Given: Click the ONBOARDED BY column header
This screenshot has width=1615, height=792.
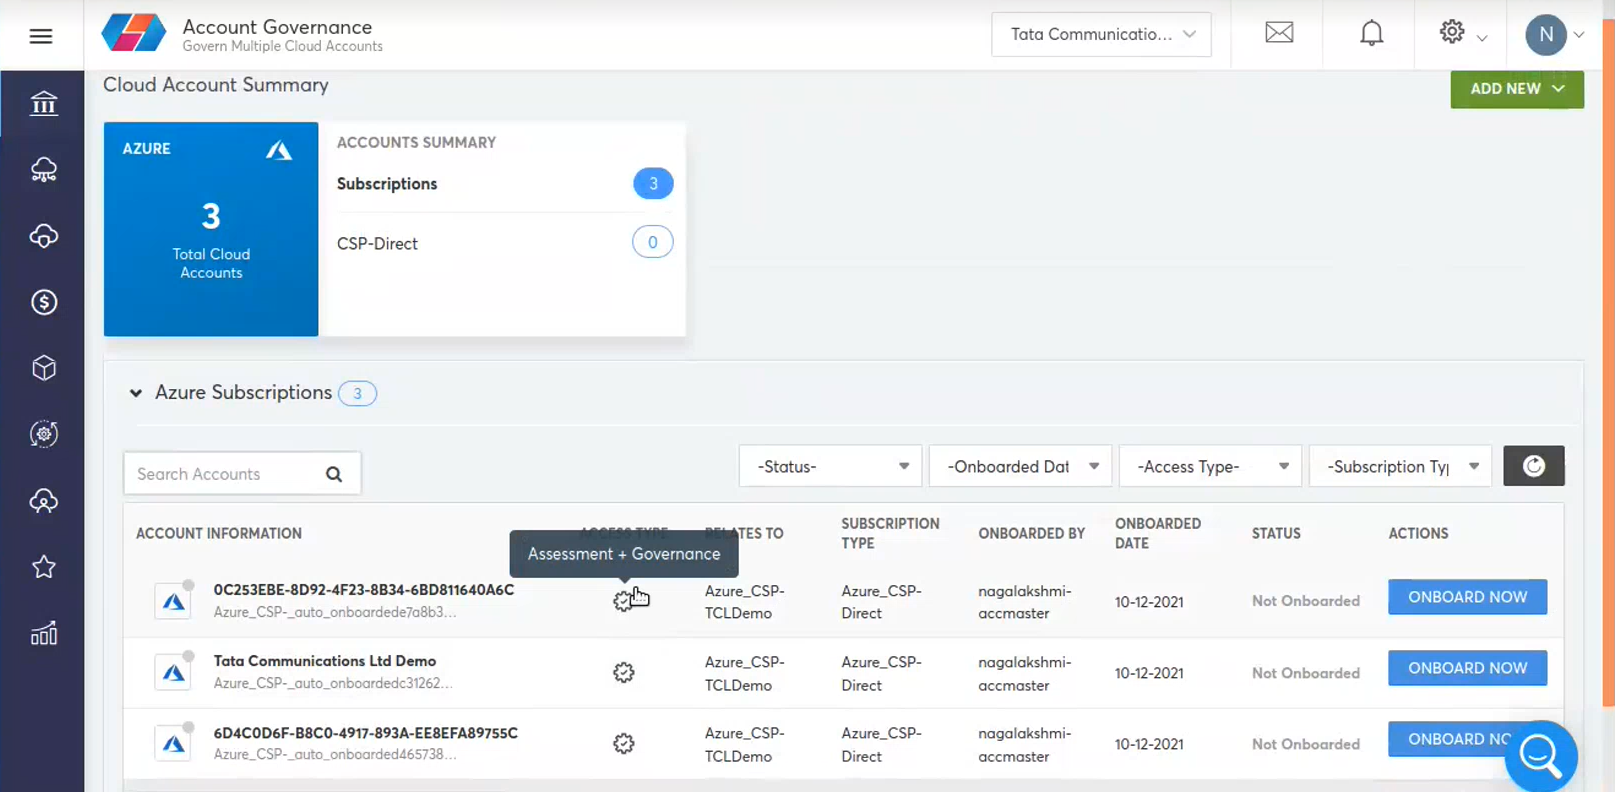Looking at the screenshot, I should tap(1031, 533).
